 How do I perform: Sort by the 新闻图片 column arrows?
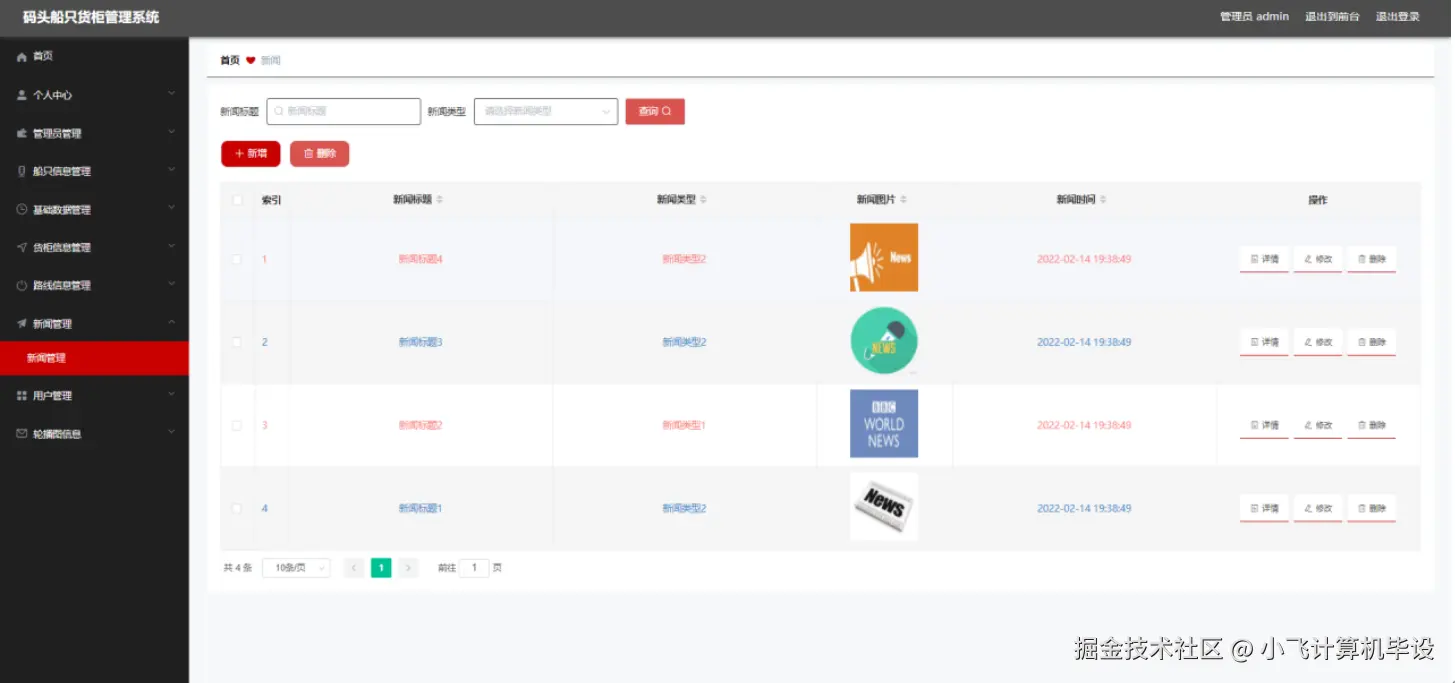coord(904,200)
